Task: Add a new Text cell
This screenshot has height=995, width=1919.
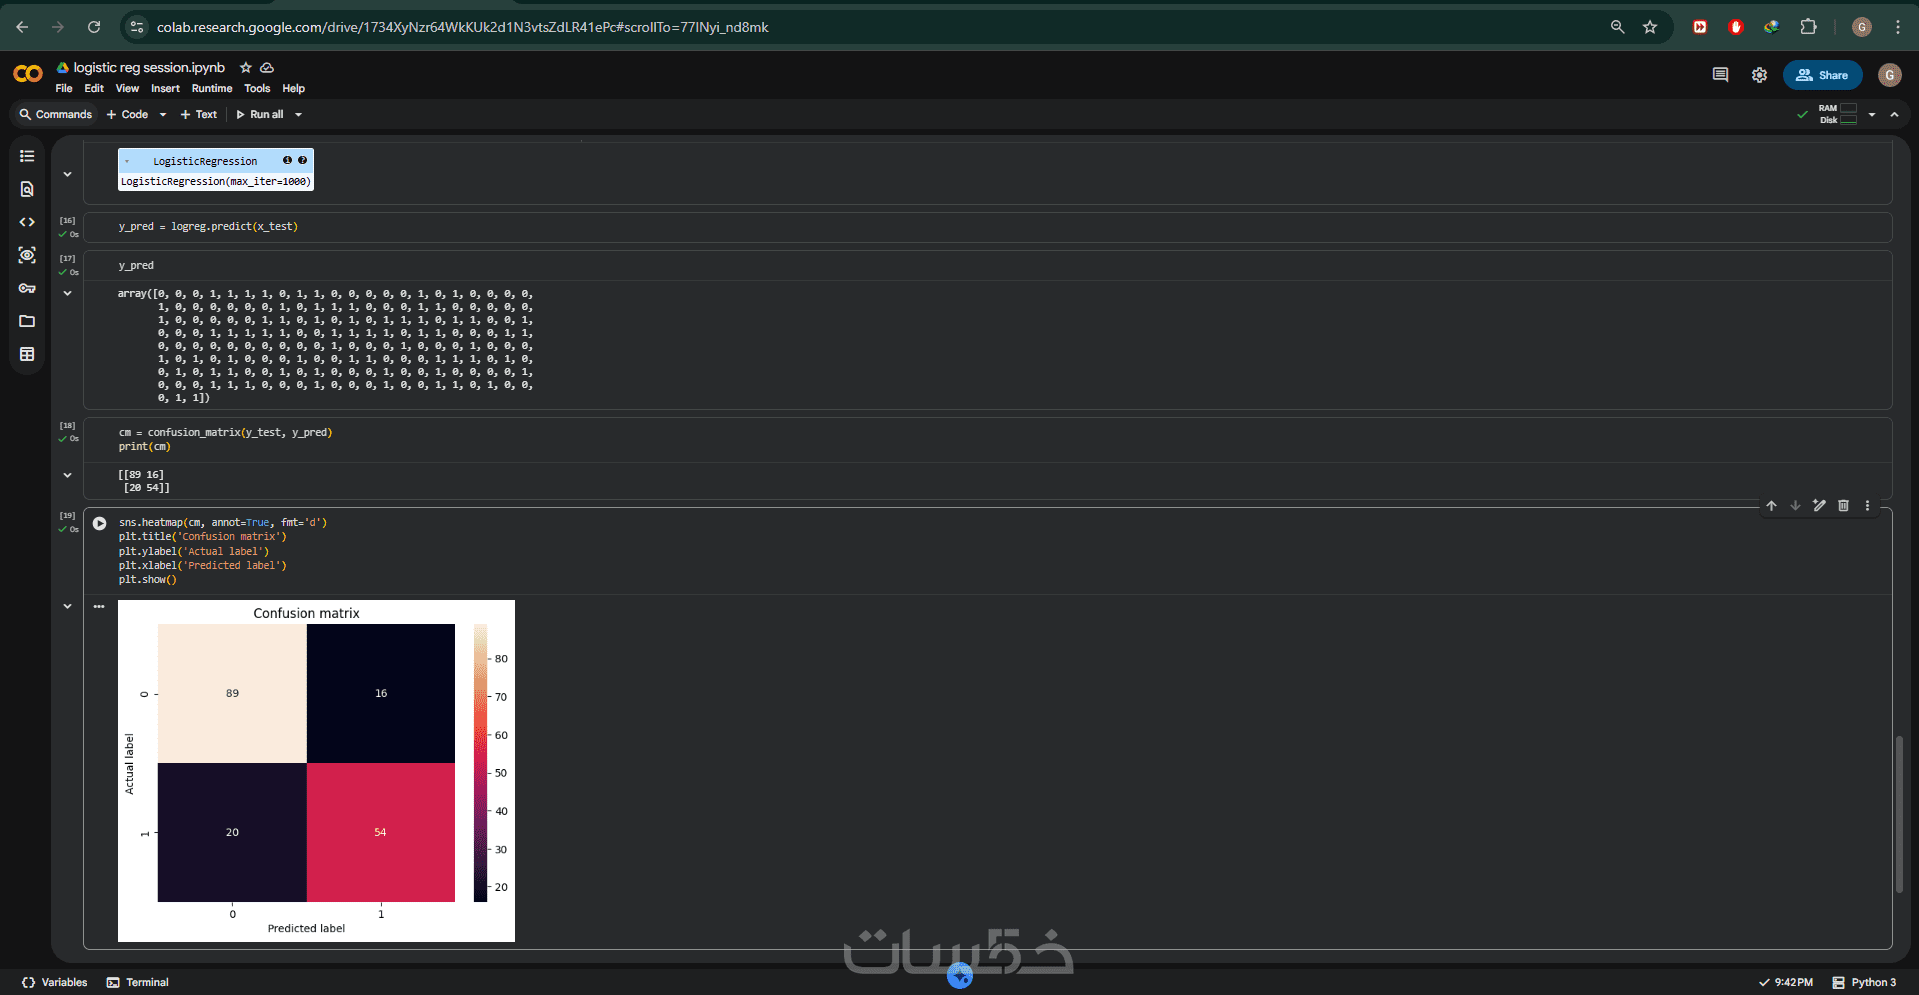Action: pyautogui.click(x=199, y=115)
